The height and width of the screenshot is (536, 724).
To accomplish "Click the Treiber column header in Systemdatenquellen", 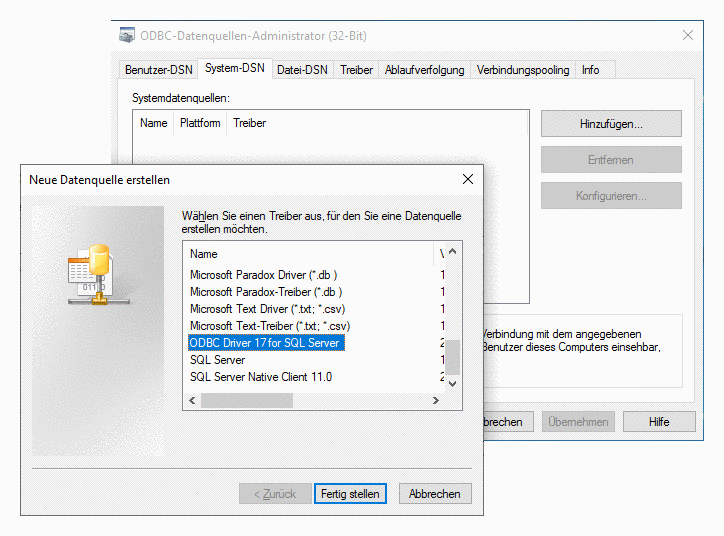I will point(249,123).
